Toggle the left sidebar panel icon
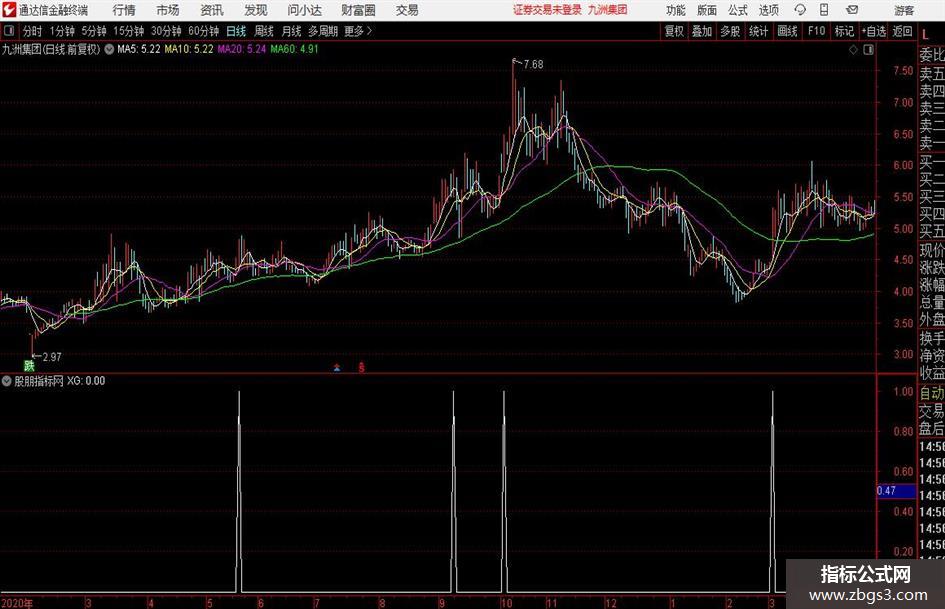The width and height of the screenshot is (945, 609). (9, 31)
